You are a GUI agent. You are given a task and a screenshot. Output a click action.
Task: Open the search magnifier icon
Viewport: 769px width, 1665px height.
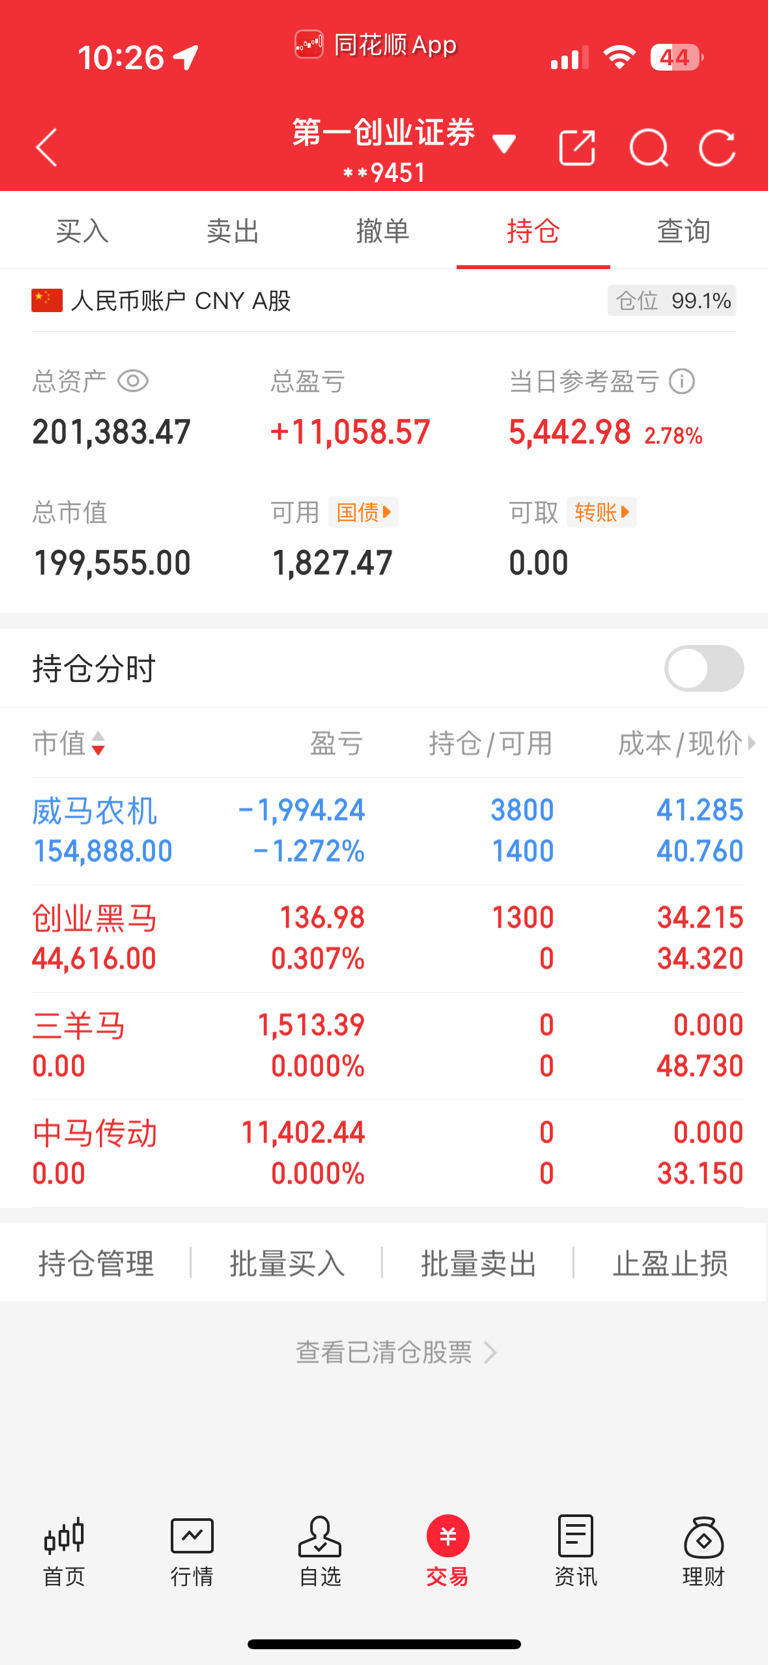(649, 149)
